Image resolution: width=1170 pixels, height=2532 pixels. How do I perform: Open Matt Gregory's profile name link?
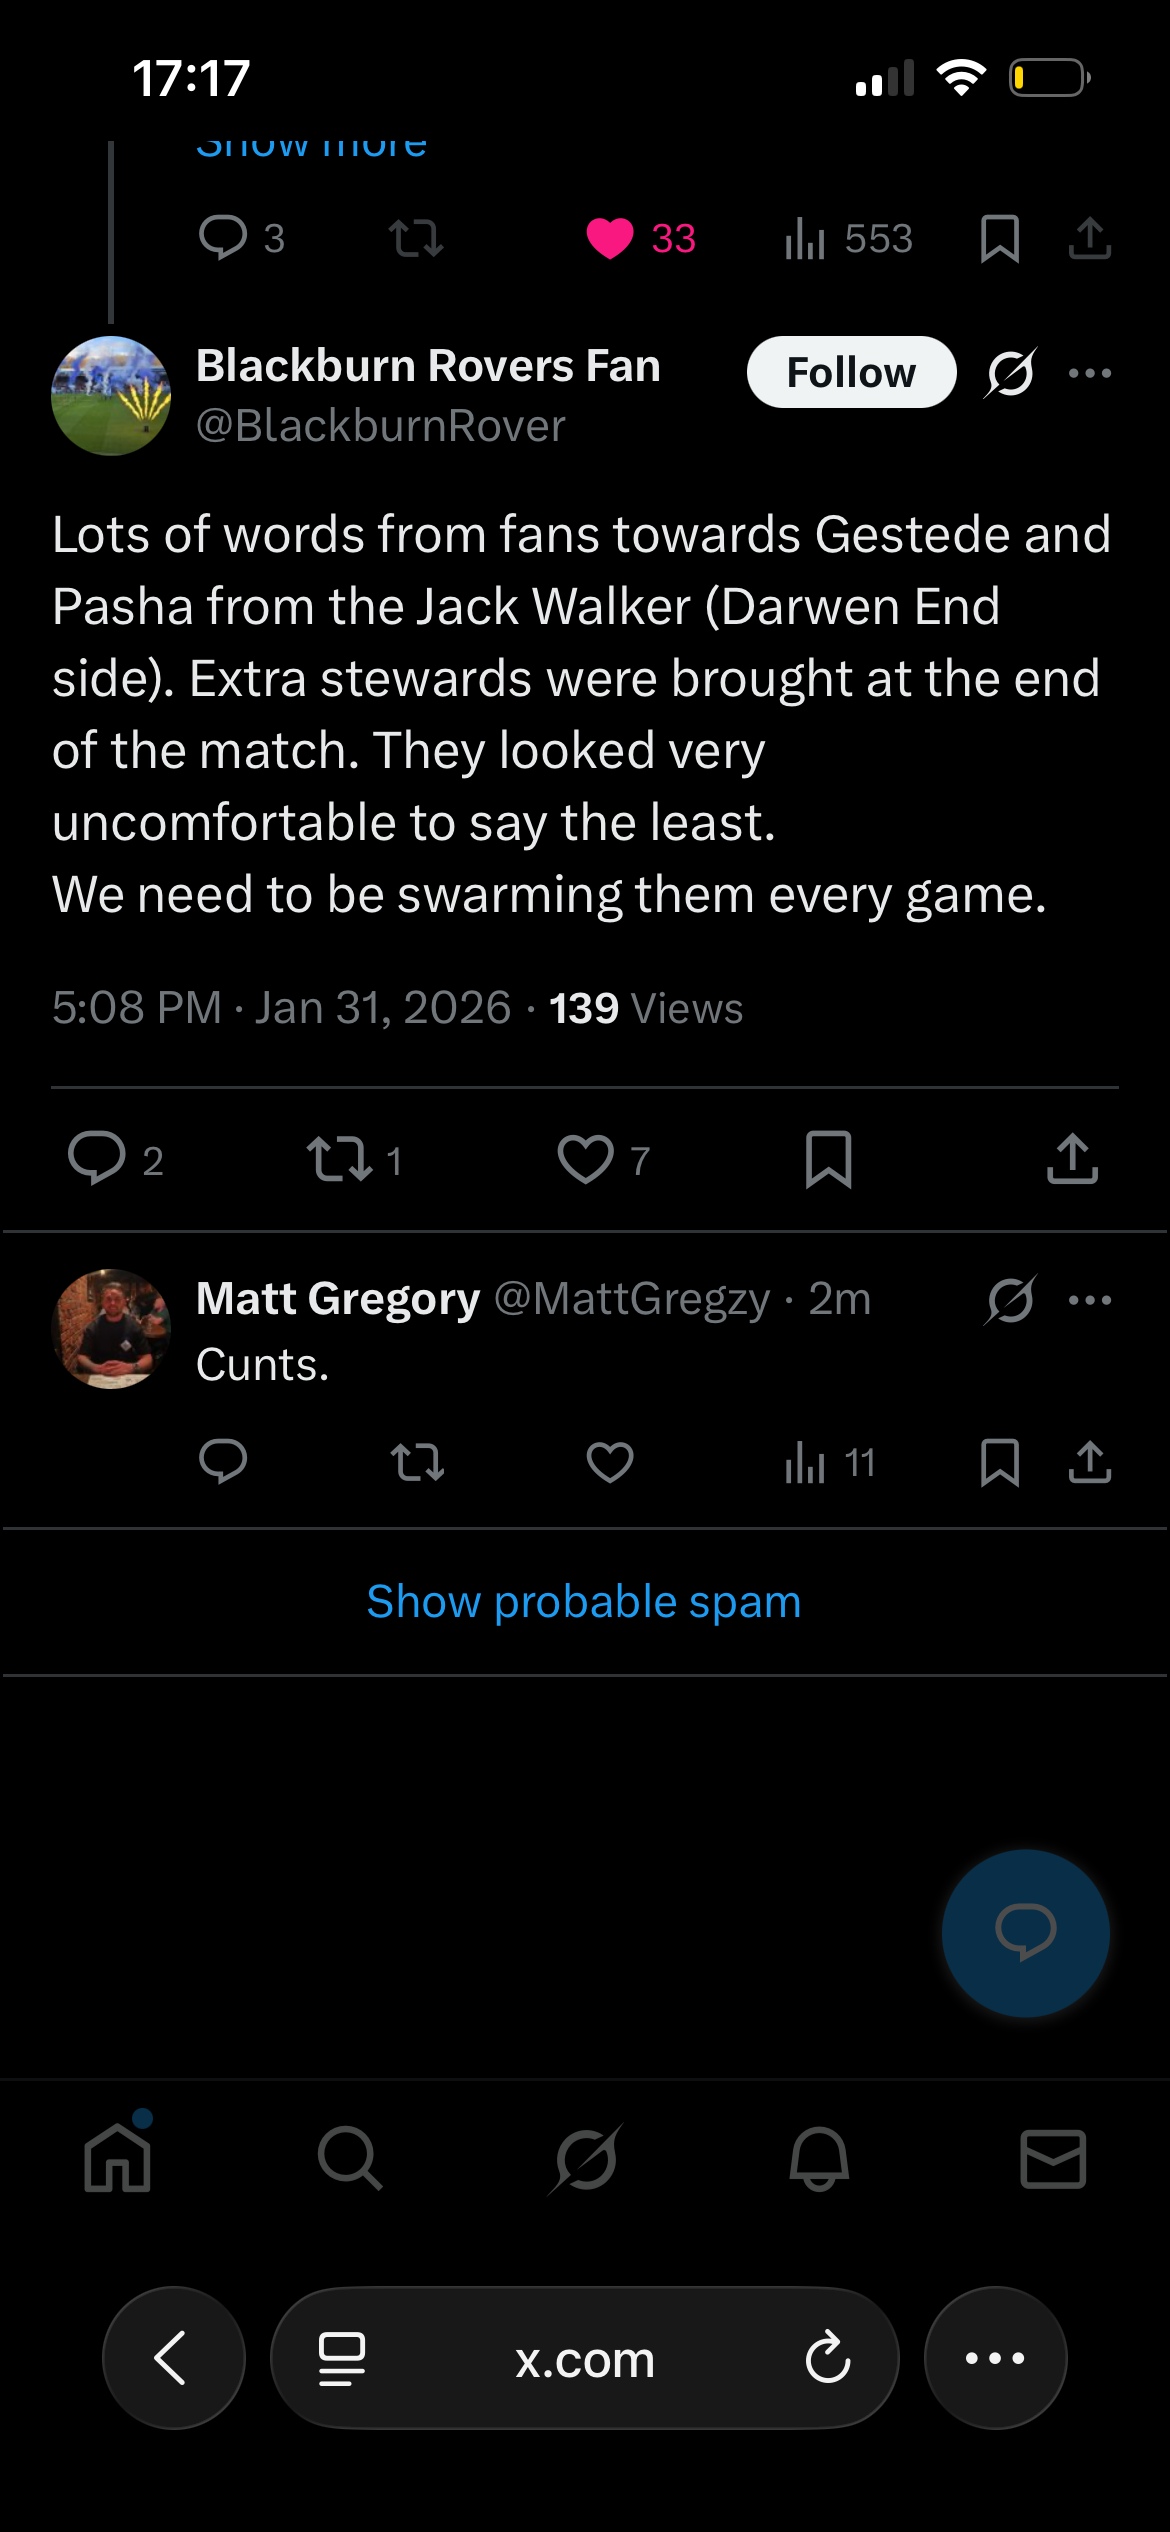338,1299
